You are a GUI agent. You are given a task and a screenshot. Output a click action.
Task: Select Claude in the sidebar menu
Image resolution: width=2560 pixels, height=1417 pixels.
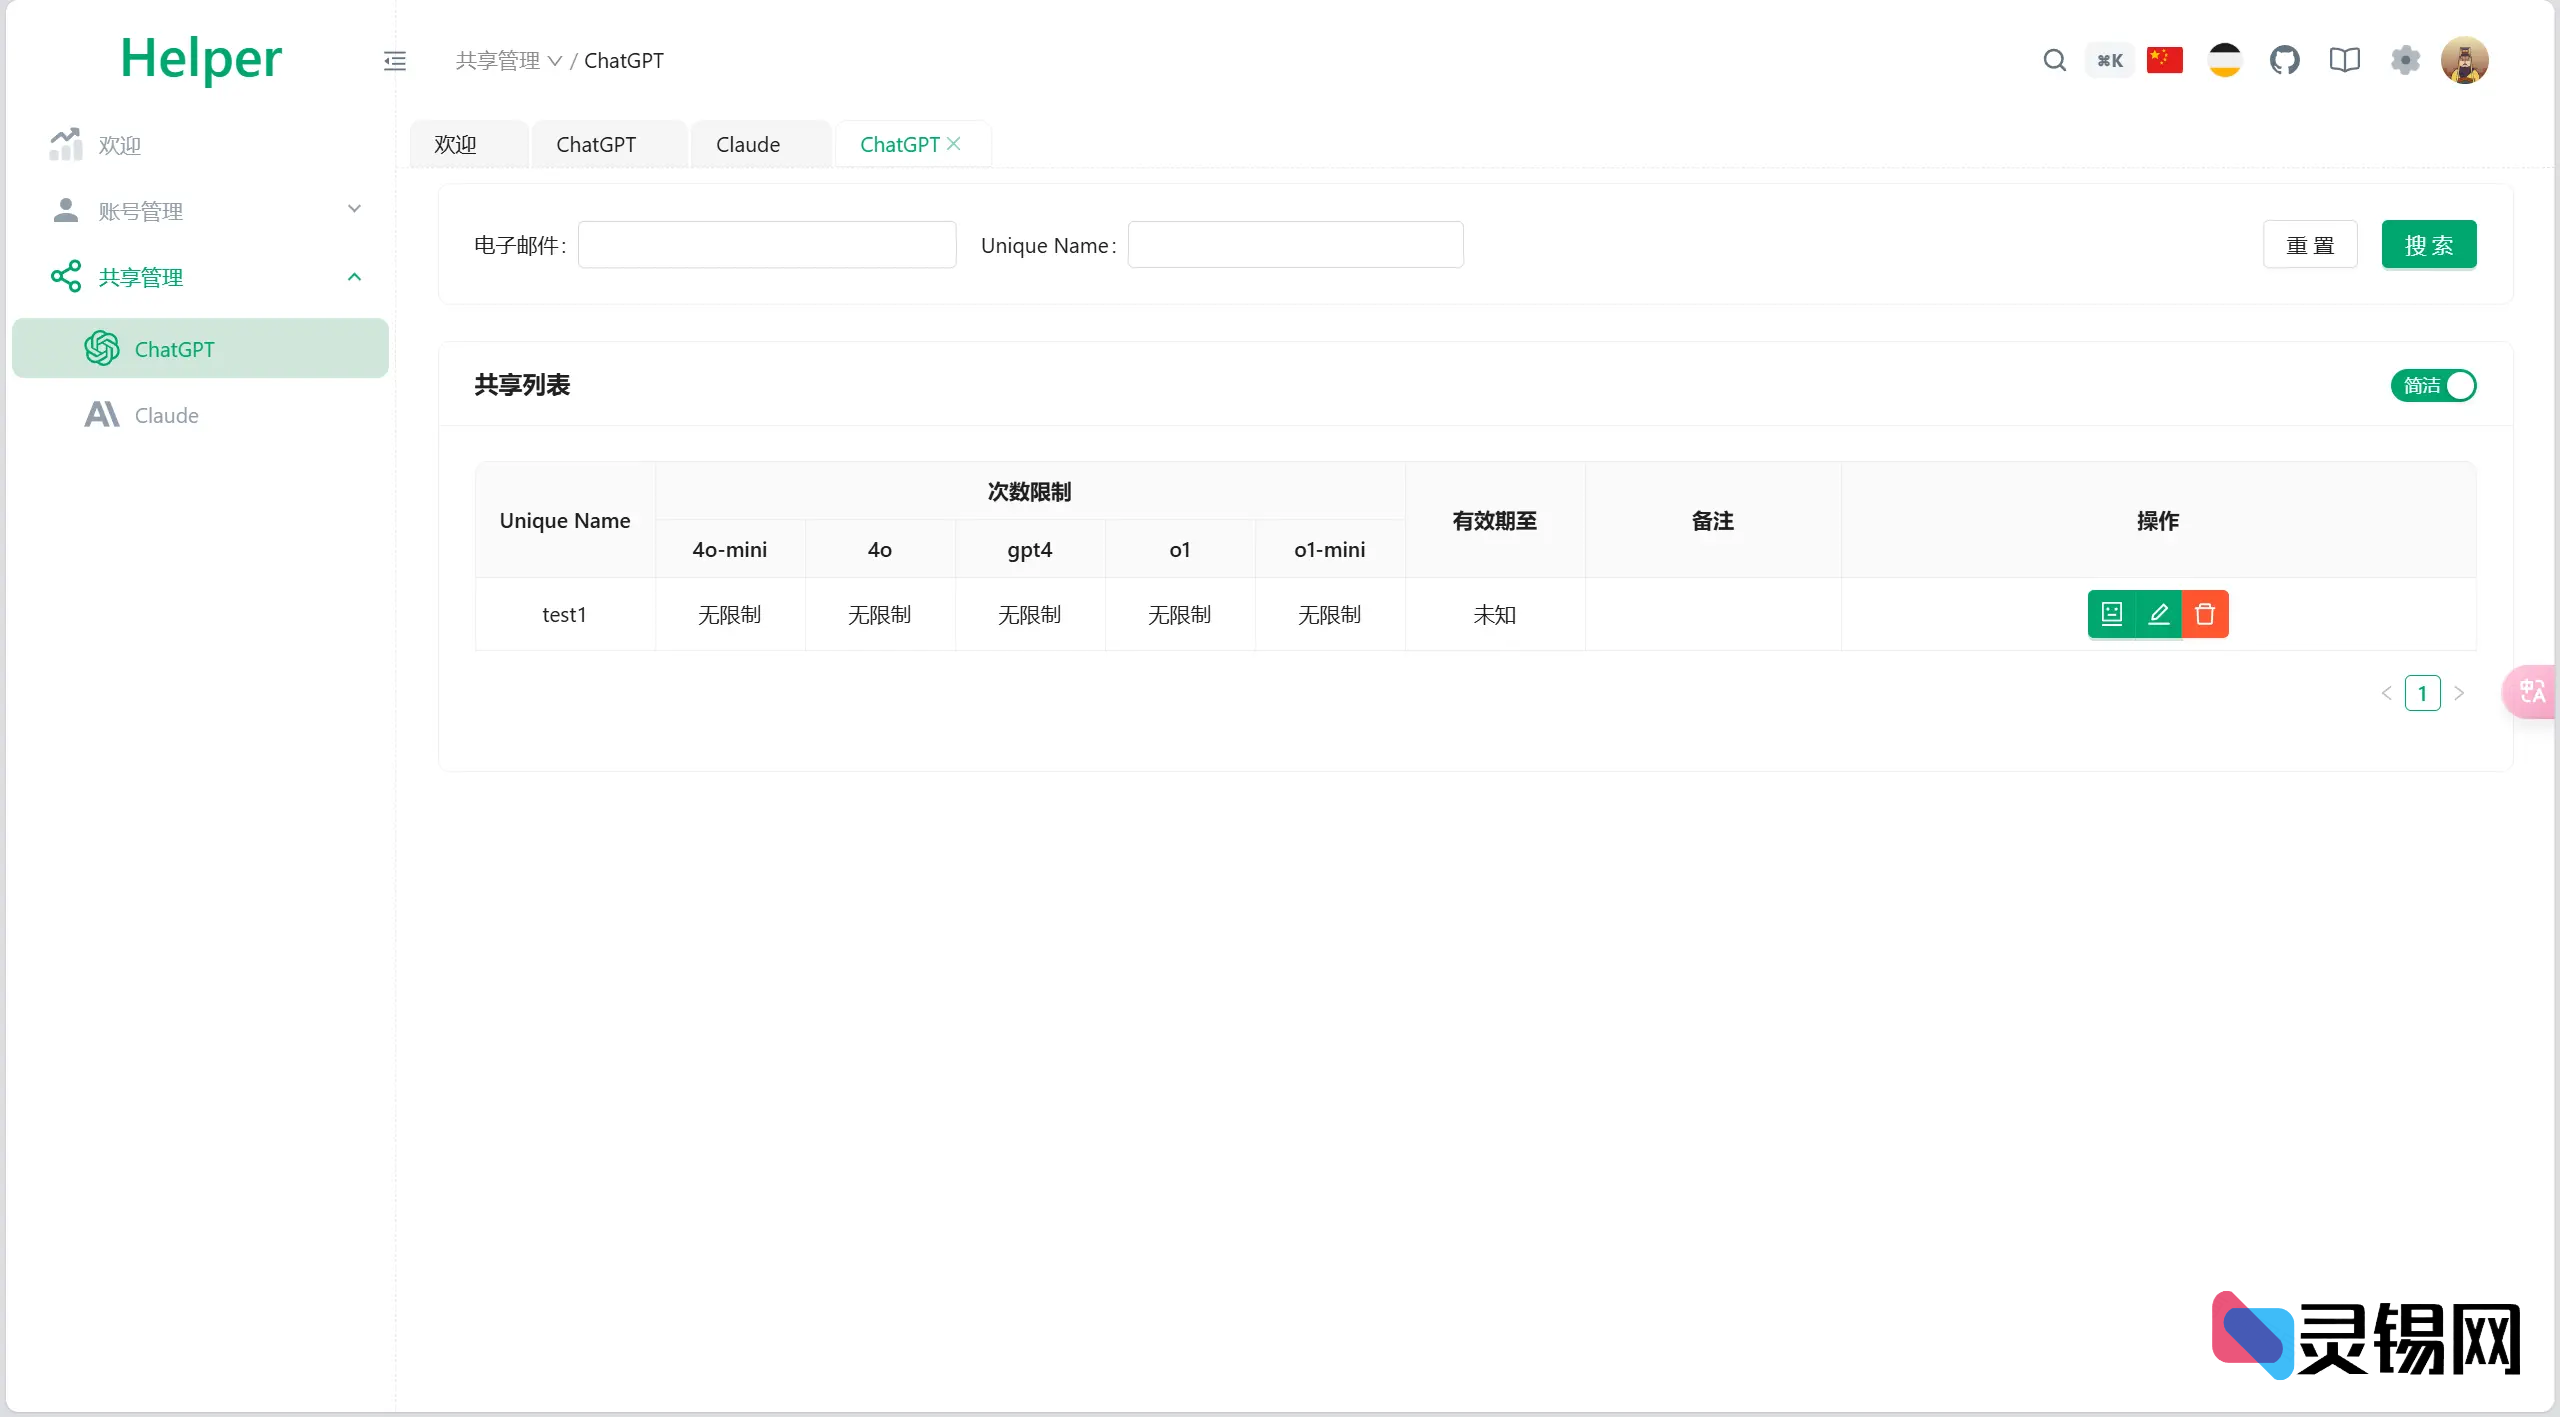166,415
